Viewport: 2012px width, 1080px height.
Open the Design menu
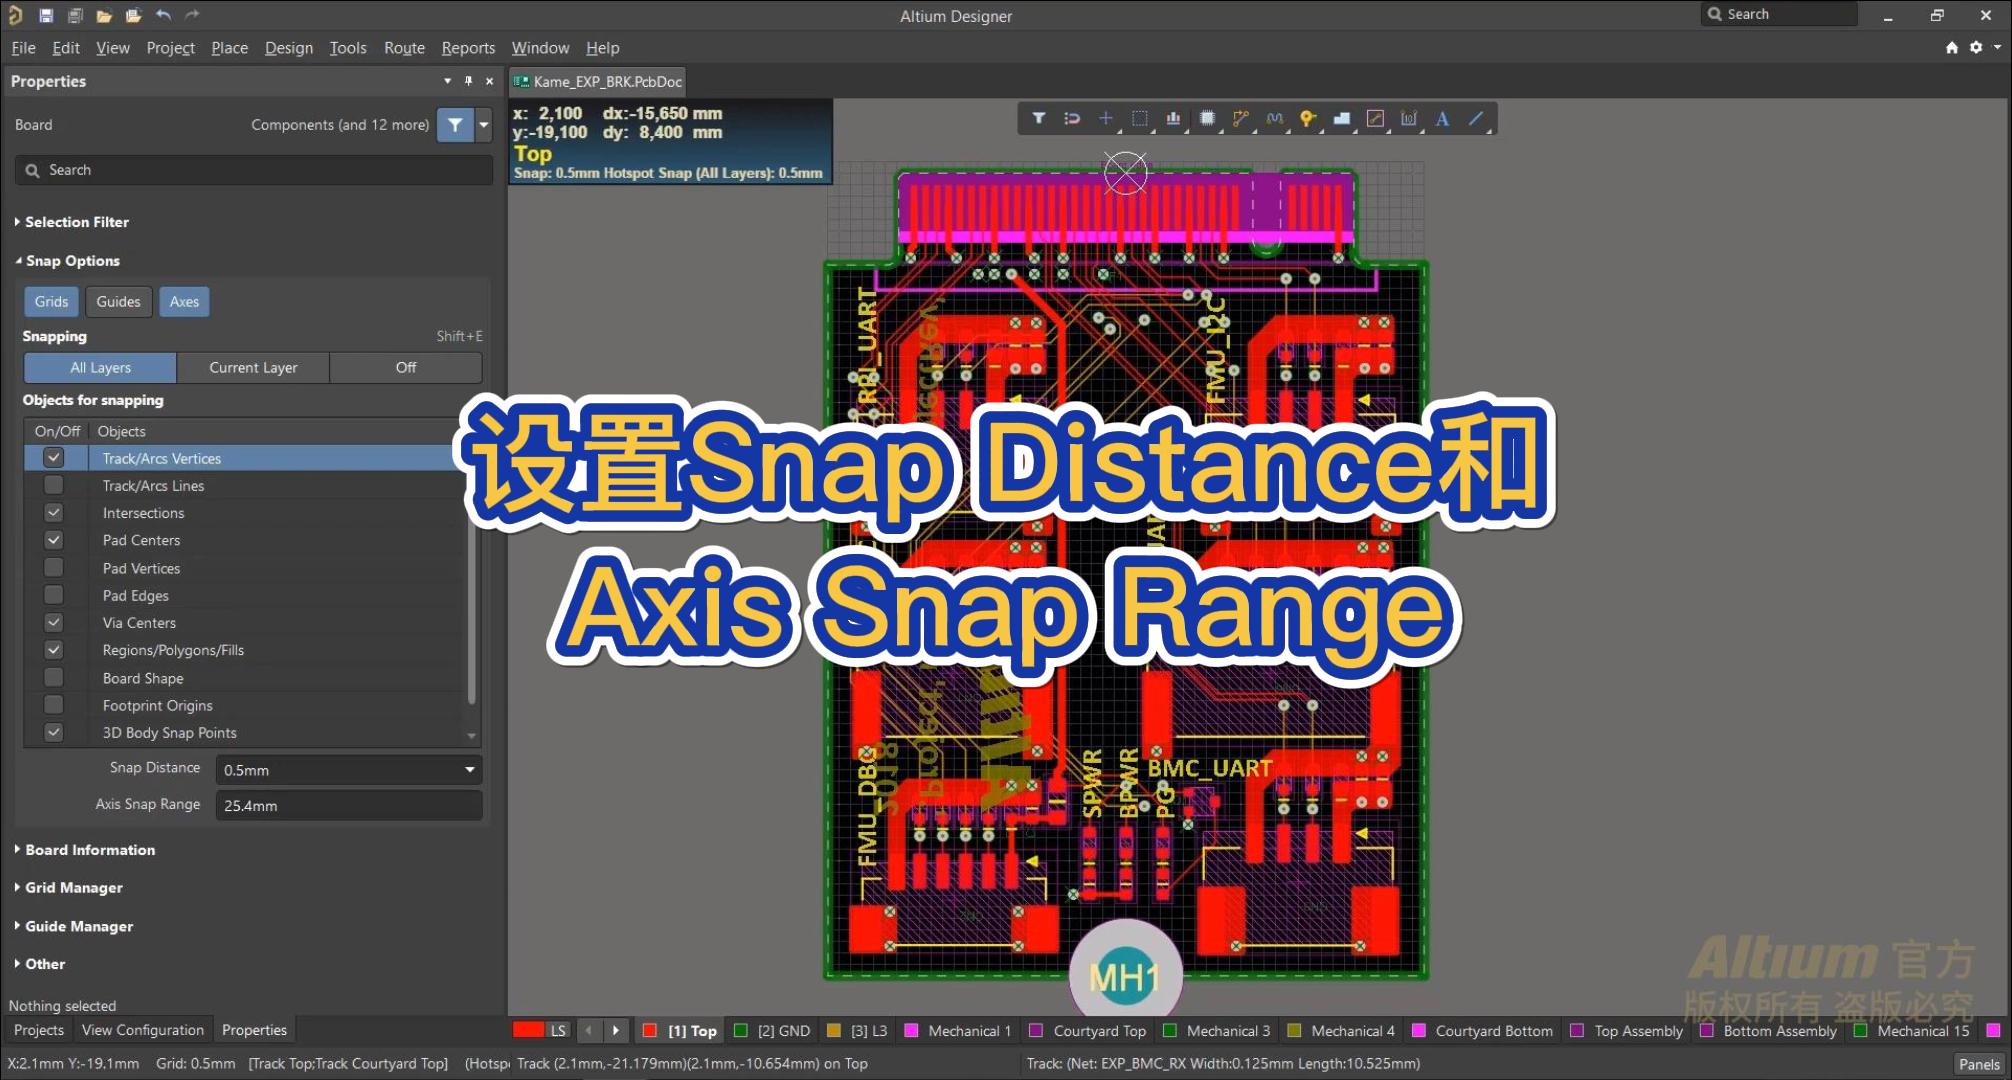(x=286, y=48)
